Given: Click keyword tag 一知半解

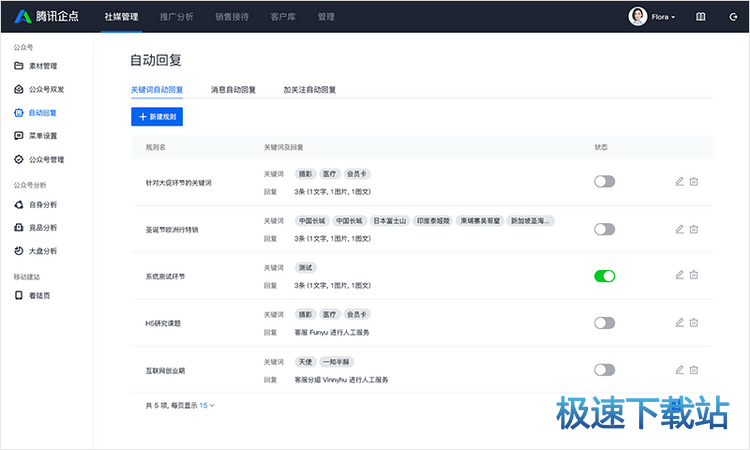Looking at the screenshot, I should (x=336, y=362).
